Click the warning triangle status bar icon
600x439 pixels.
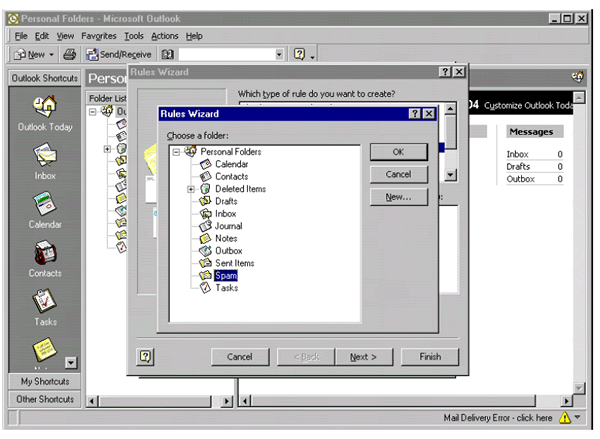(564, 418)
